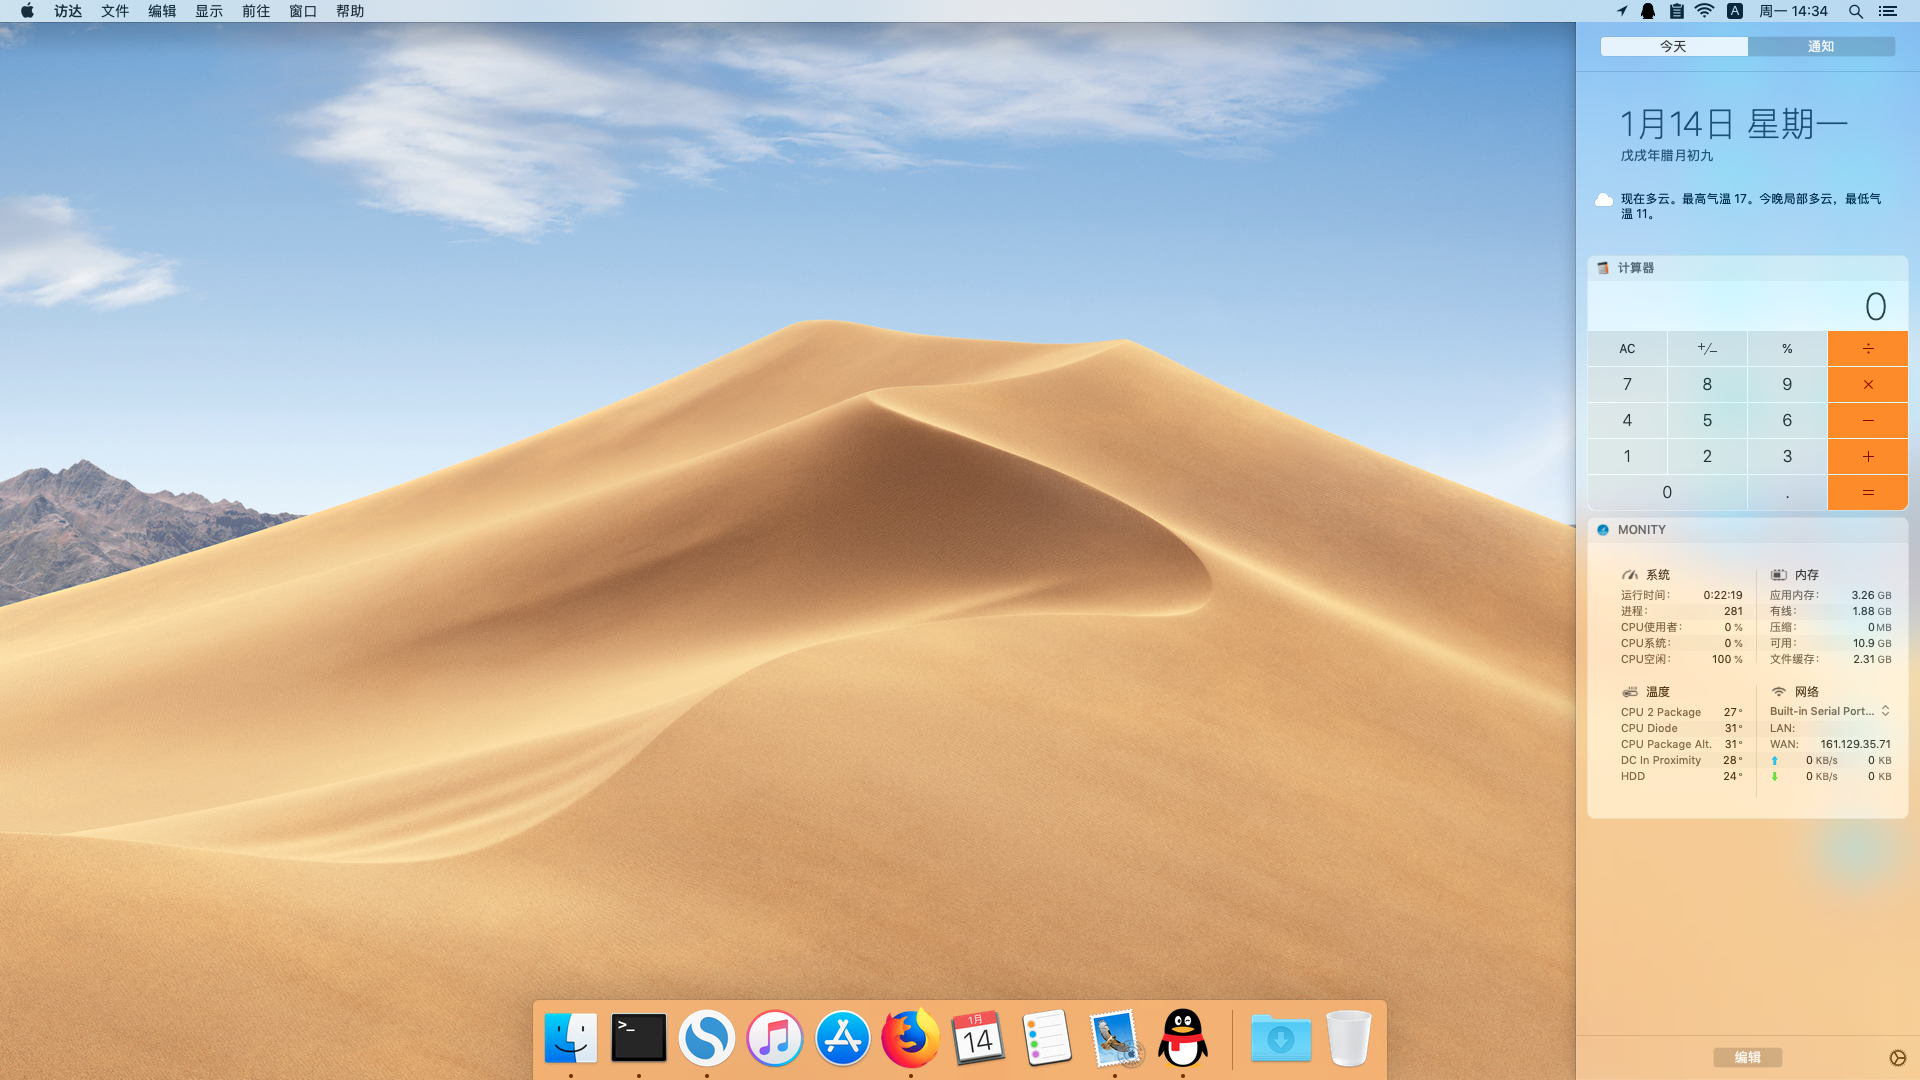Open the 前往 menu
This screenshot has width=1920, height=1080.
click(256, 11)
